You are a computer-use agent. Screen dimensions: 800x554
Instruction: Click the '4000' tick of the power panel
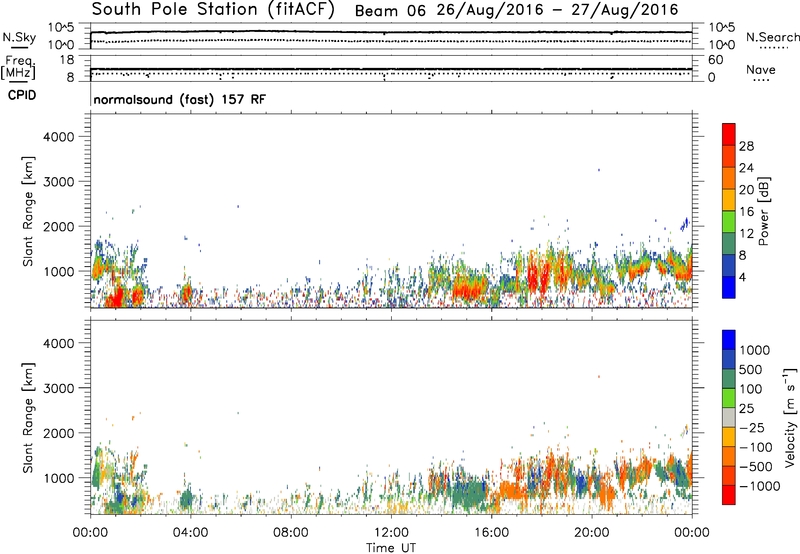59,137
